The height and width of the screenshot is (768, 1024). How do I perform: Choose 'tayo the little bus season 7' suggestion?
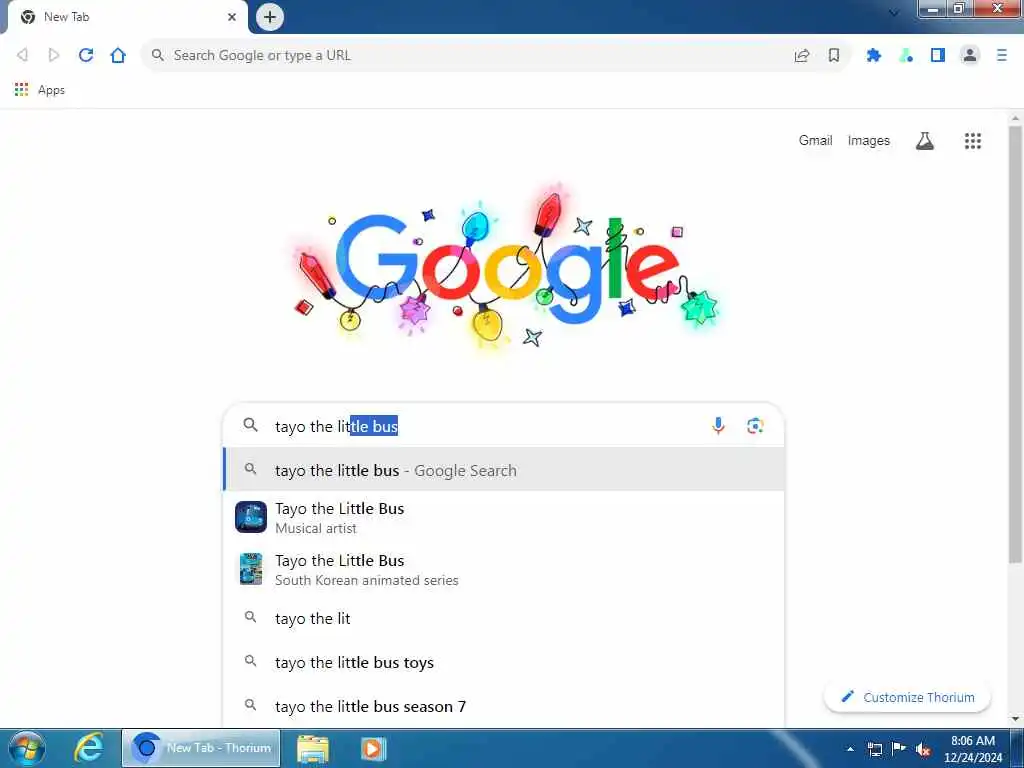coord(504,706)
